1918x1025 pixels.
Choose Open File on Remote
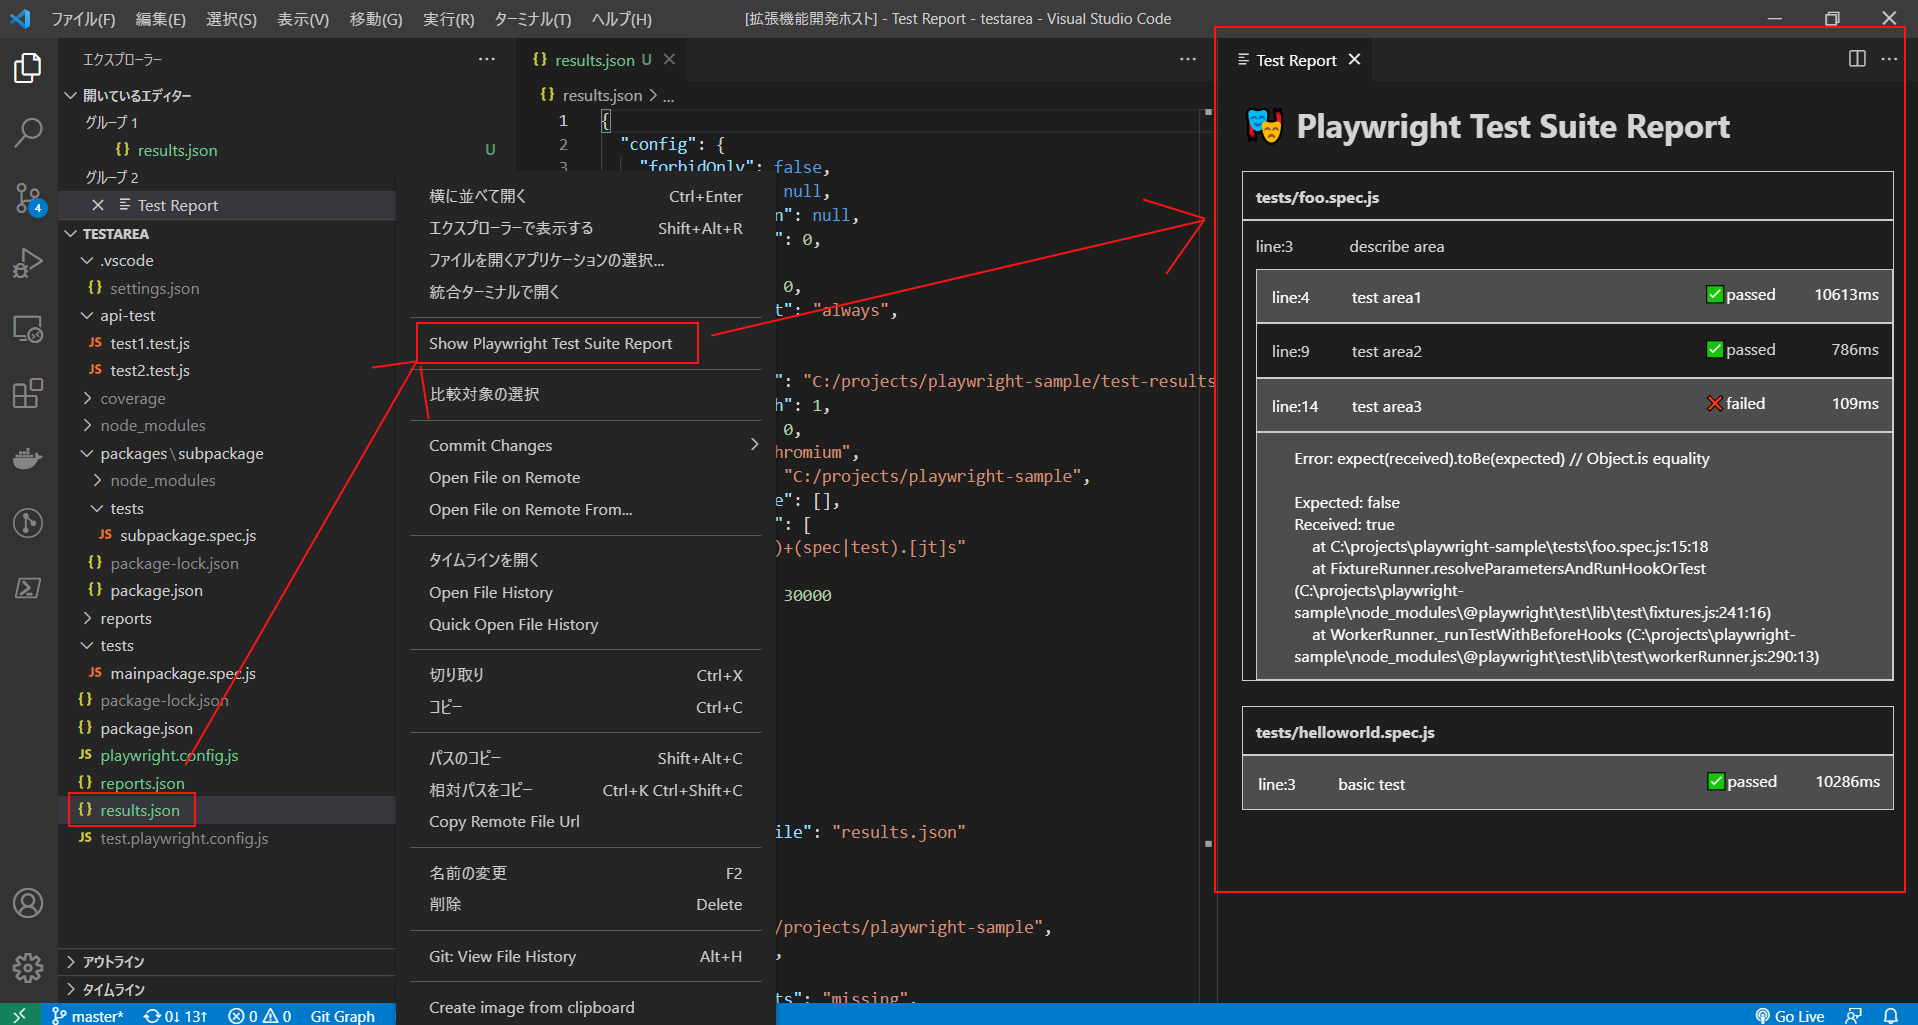(x=586, y=477)
